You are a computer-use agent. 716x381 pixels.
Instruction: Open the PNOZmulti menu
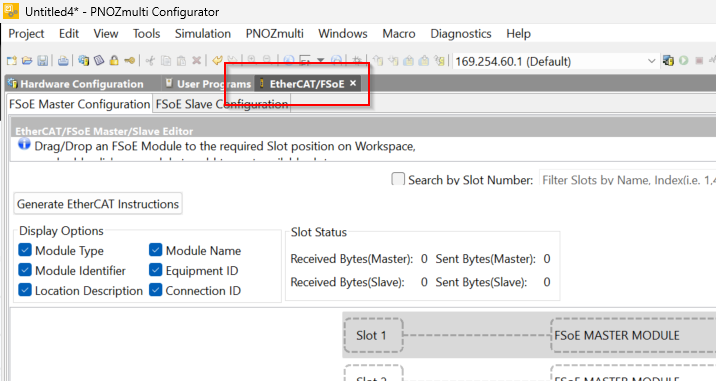coord(274,33)
